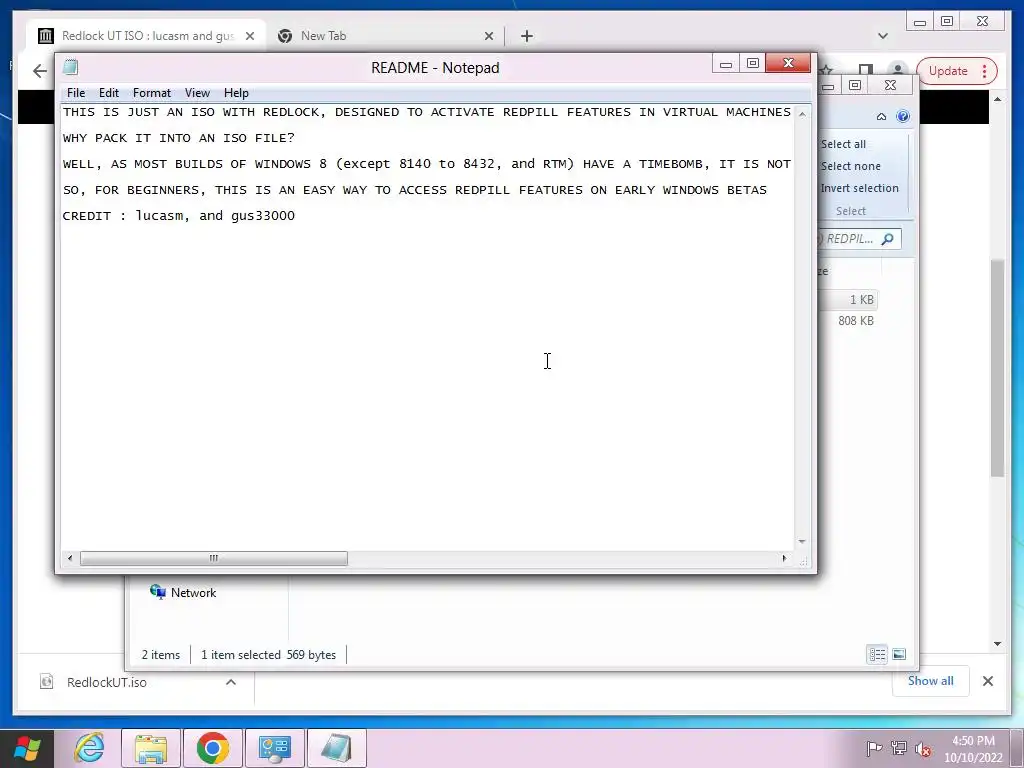Click the Notepad title bar icon

coord(71,67)
